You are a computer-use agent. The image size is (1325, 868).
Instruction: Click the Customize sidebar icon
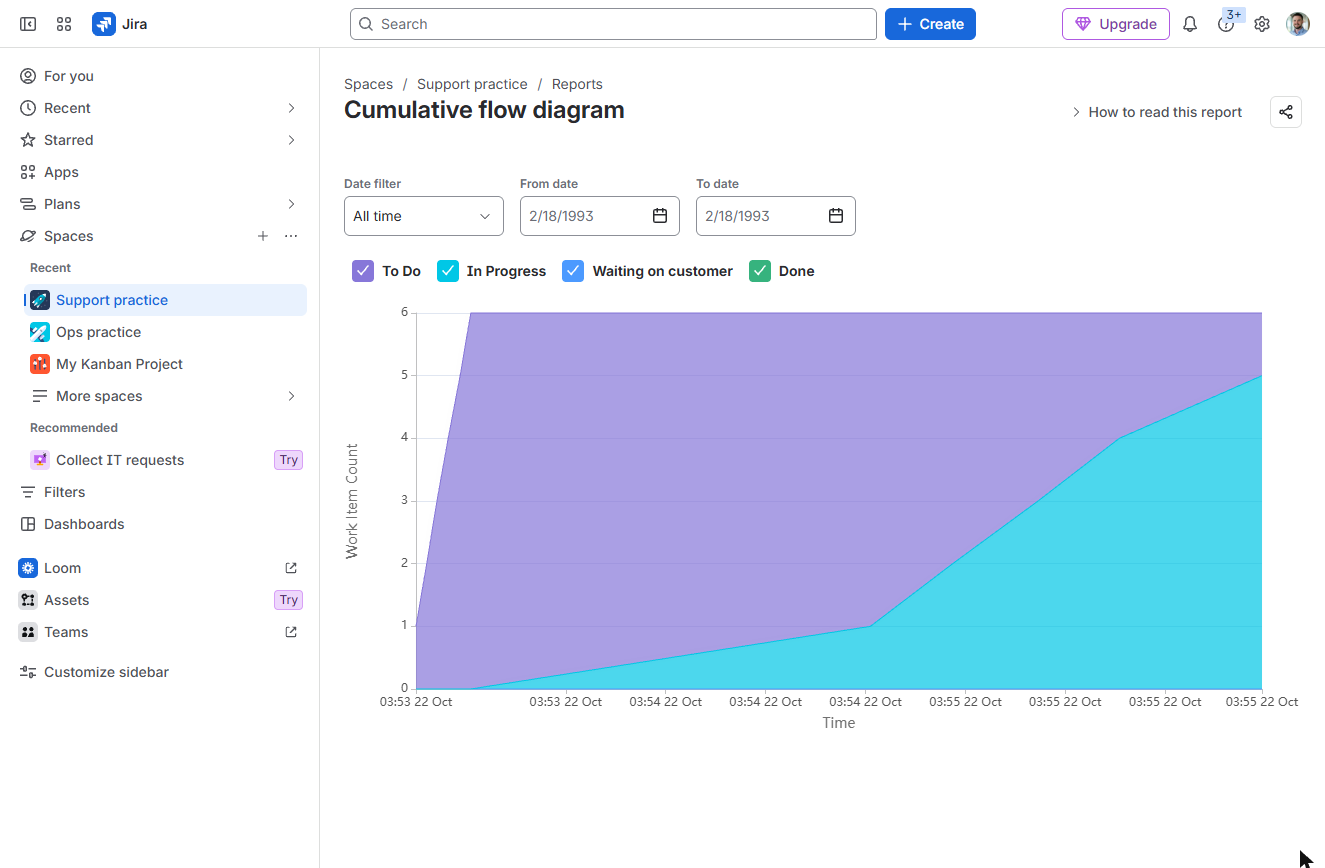[28, 672]
